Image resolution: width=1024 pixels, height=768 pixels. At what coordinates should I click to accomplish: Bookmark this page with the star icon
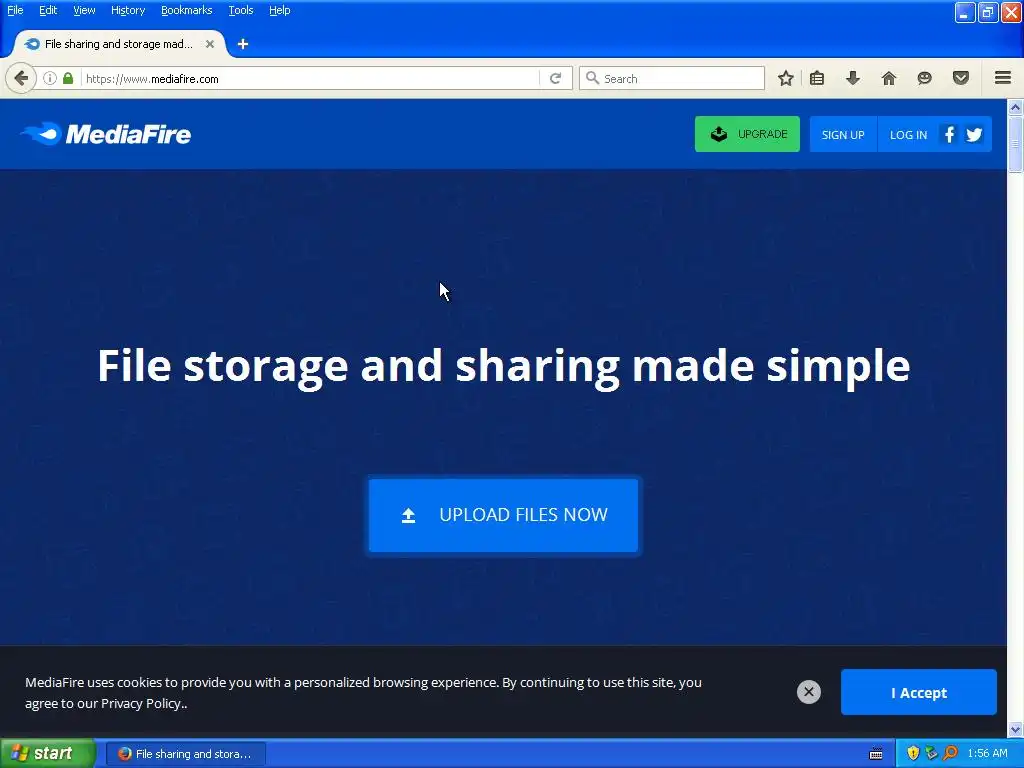786,78
